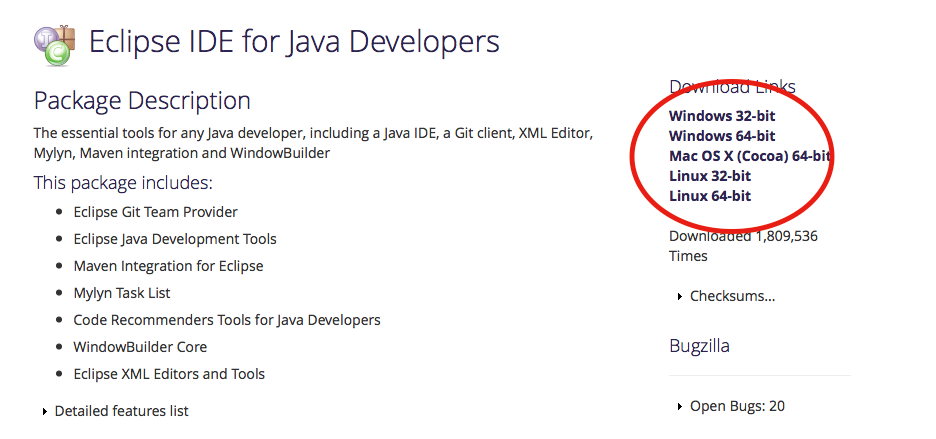Select the Package Description heading

(142, 101)
